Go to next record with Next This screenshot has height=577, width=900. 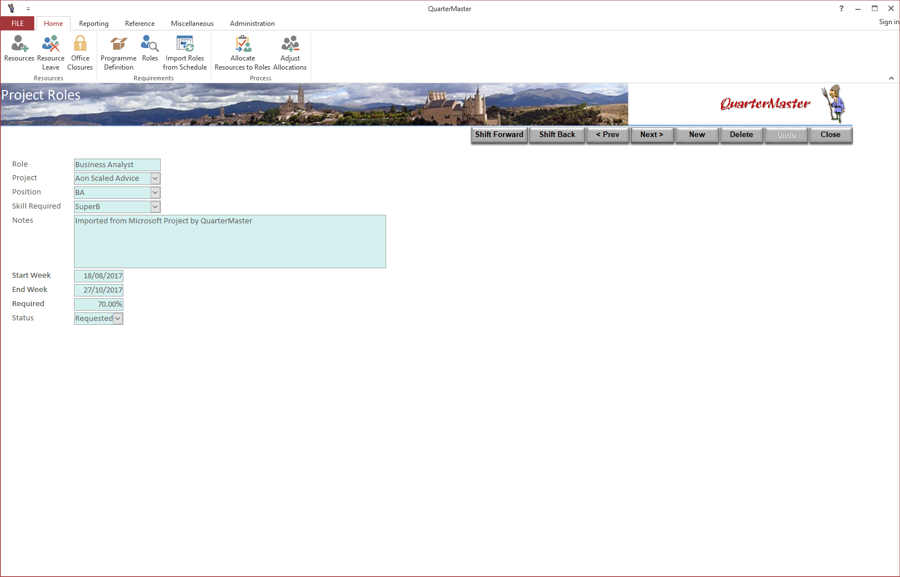(652, 135)
